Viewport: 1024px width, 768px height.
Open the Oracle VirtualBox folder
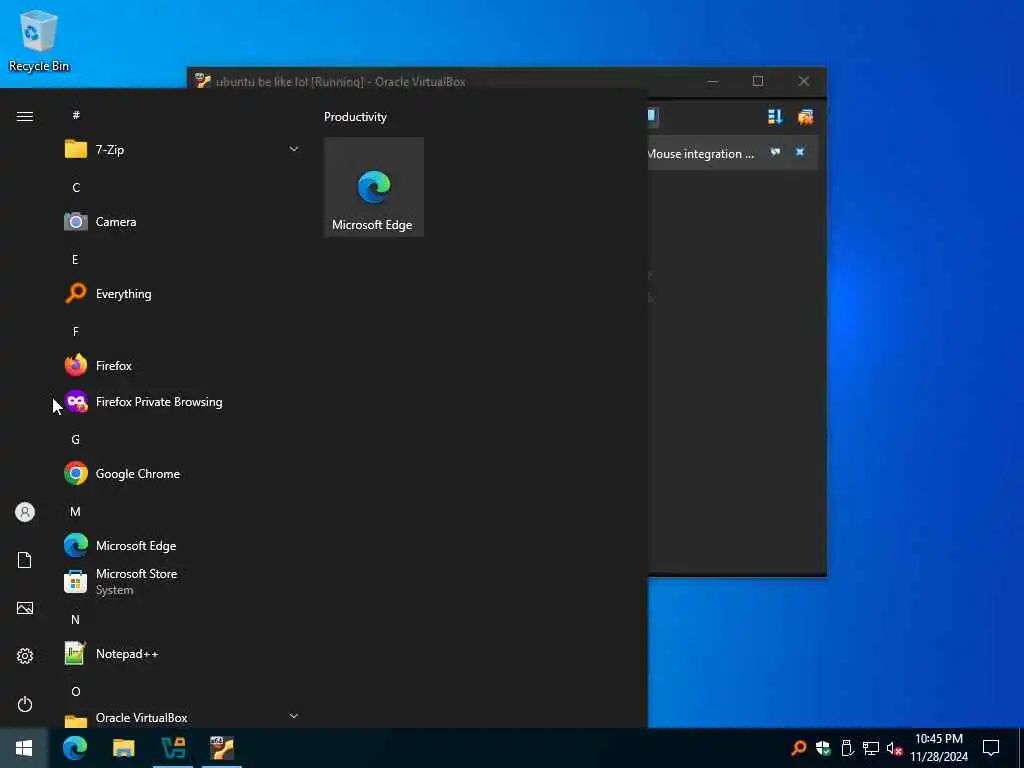point(182,718)
